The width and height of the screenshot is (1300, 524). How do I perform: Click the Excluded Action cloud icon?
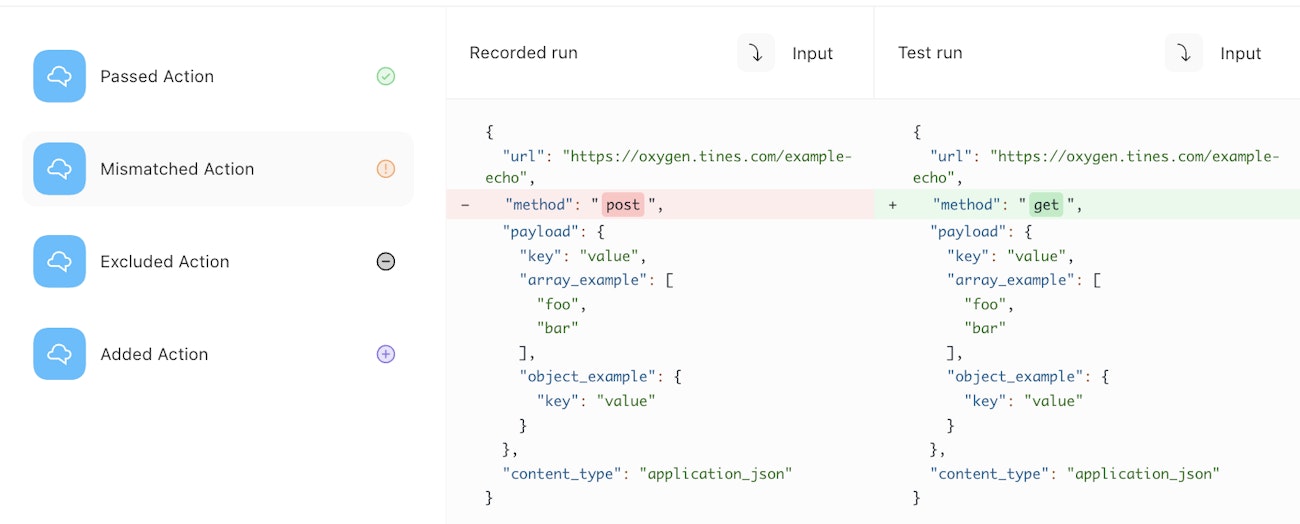(x=59, y=261)
